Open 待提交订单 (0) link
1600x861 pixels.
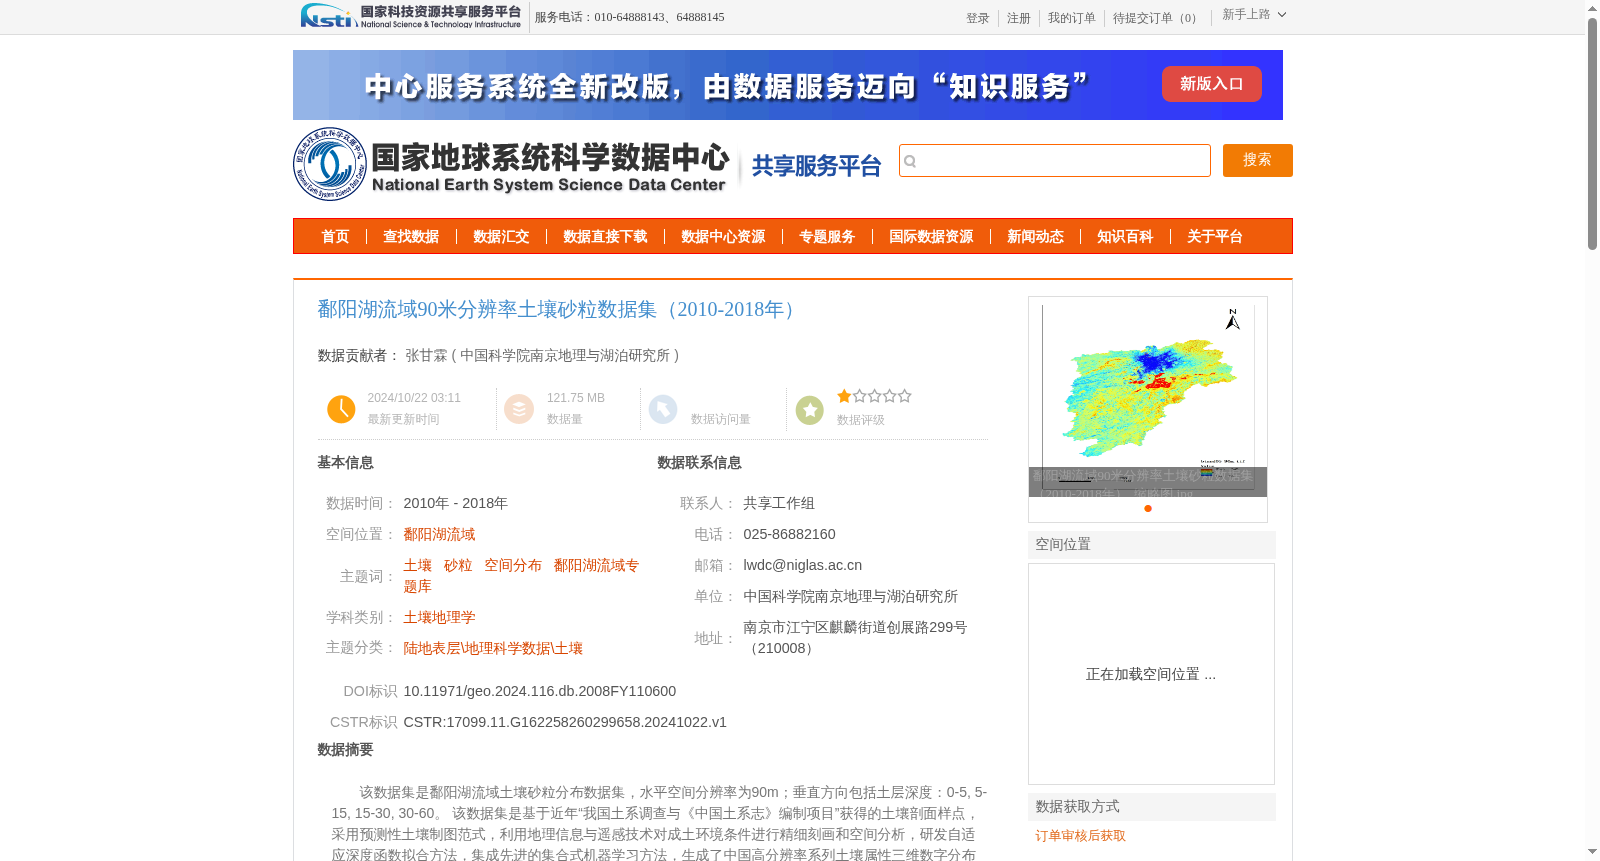pos(1157,18)
